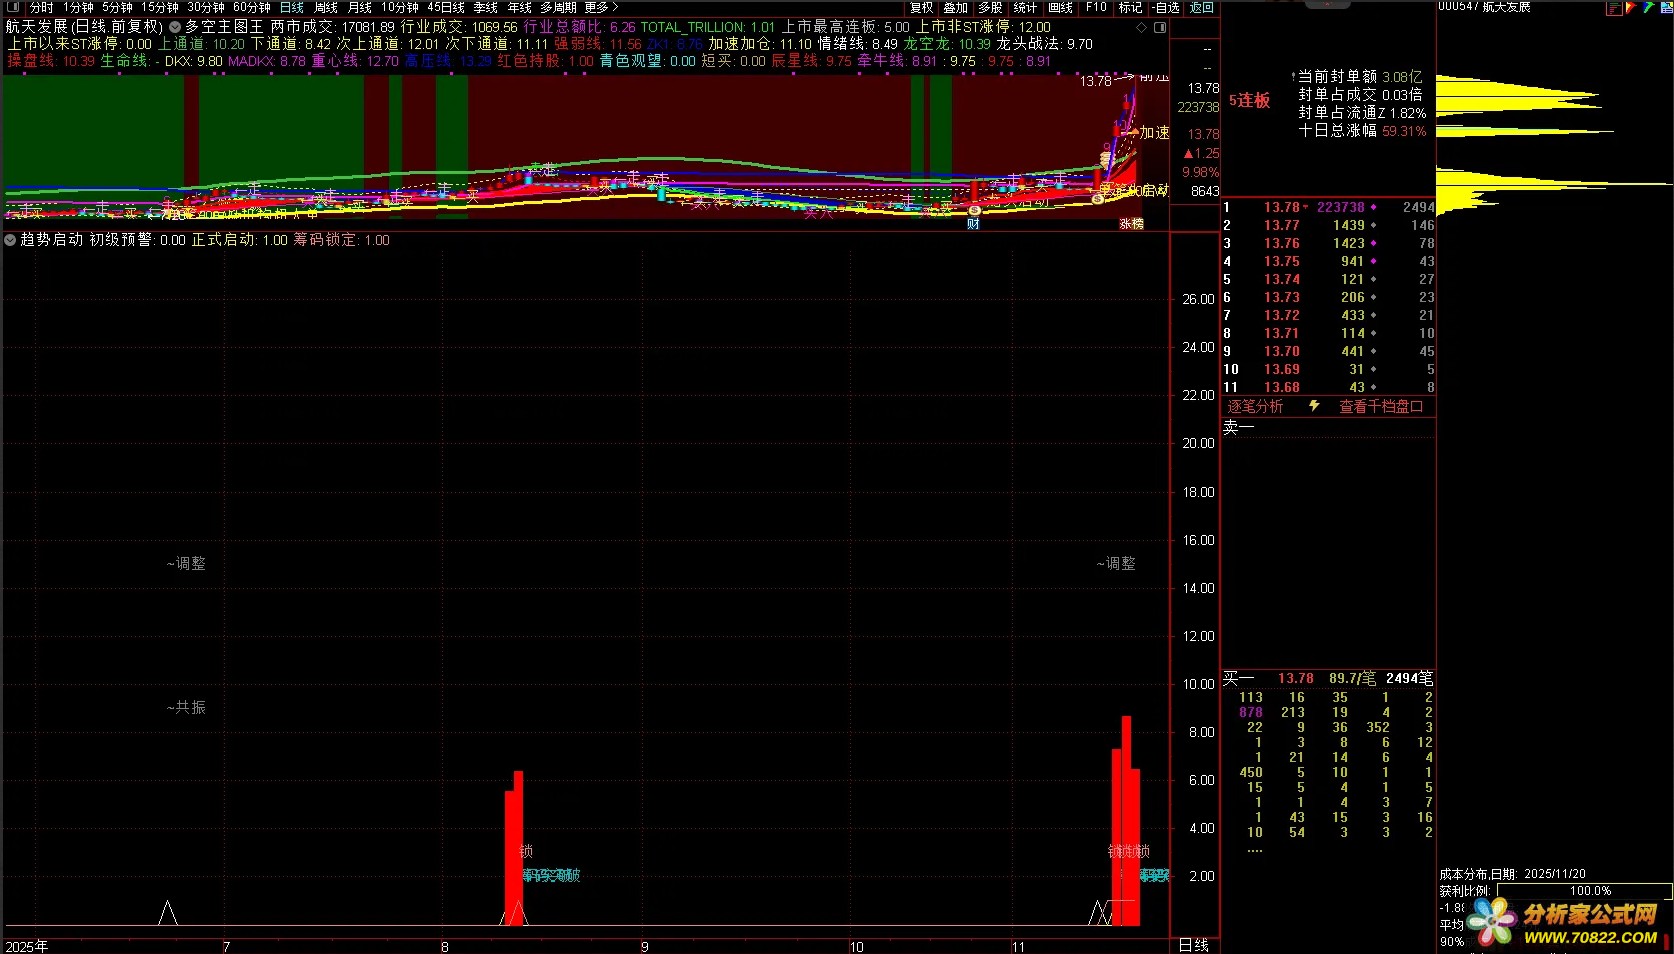Select the 45日线 period tab

pos(446,7)
